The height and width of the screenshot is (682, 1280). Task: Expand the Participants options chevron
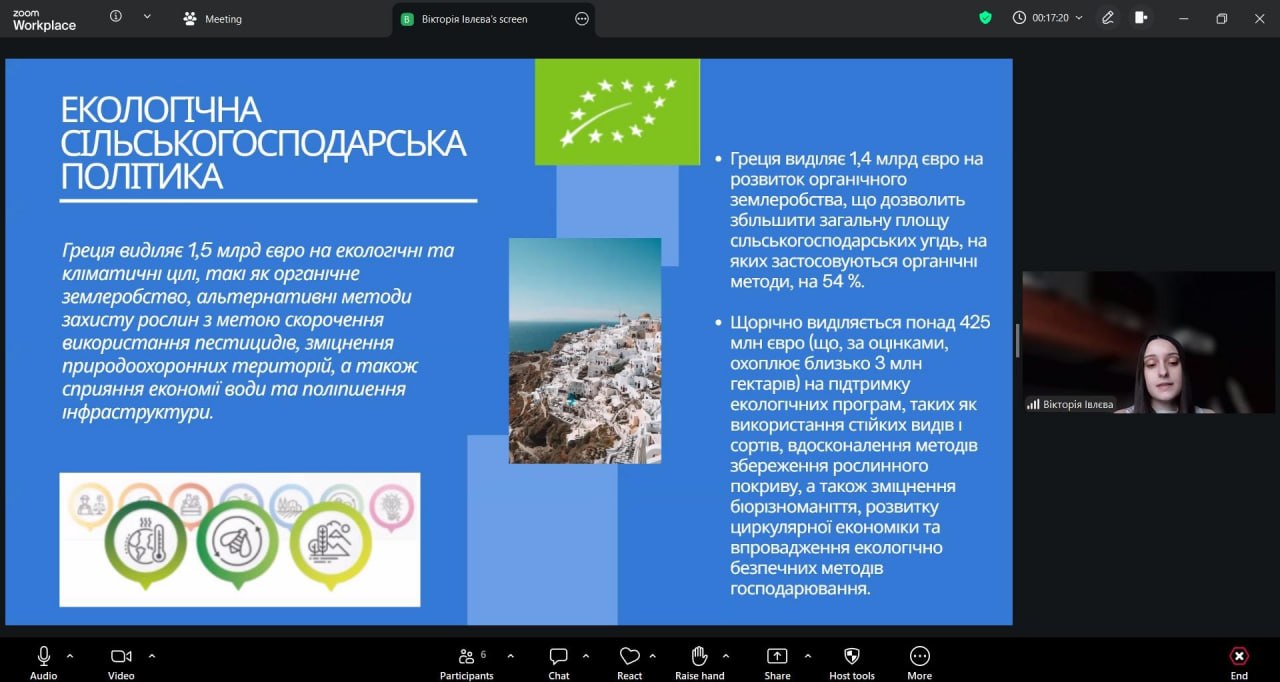[x=511, y=656]
